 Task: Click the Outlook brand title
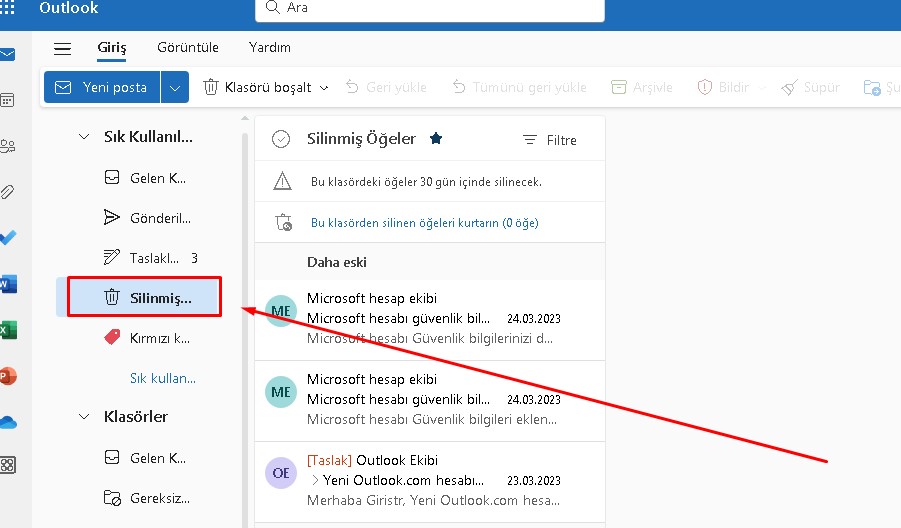pos(69,7)
